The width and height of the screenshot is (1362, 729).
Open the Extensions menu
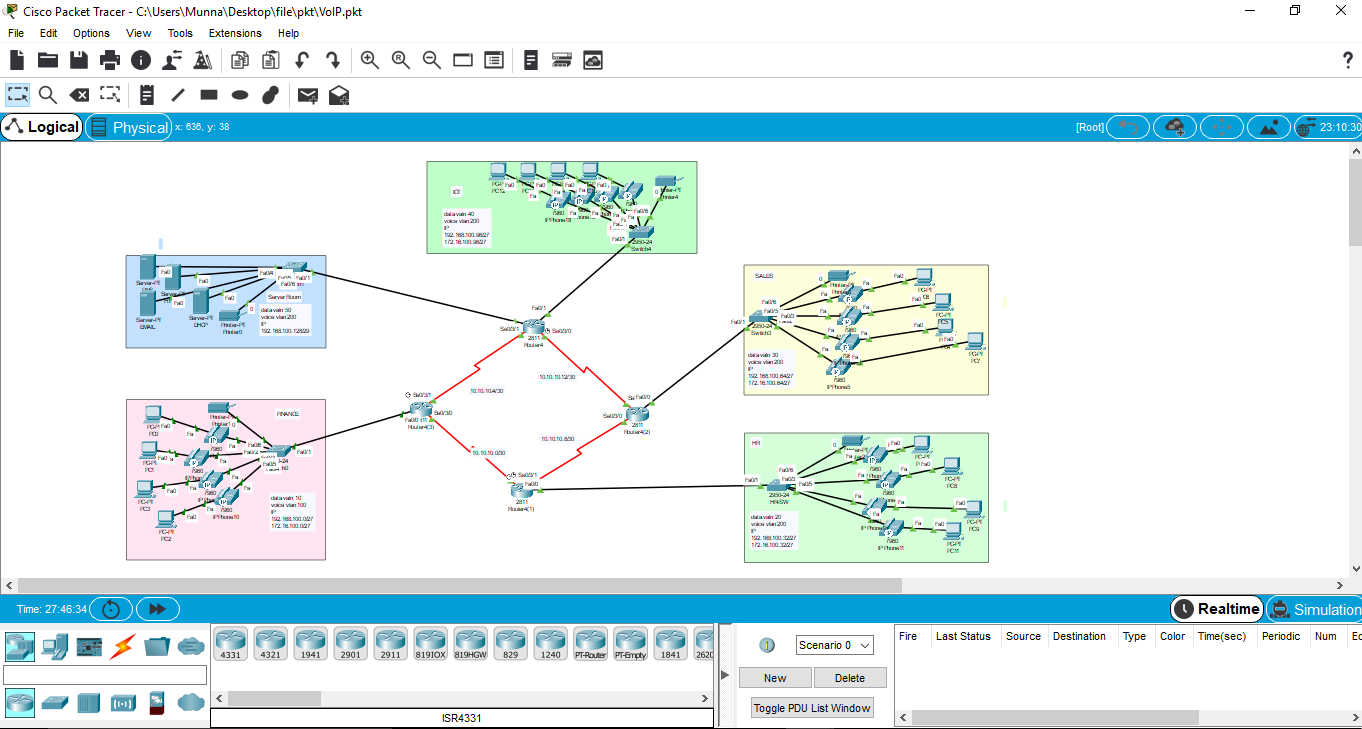tap(235, 33)
